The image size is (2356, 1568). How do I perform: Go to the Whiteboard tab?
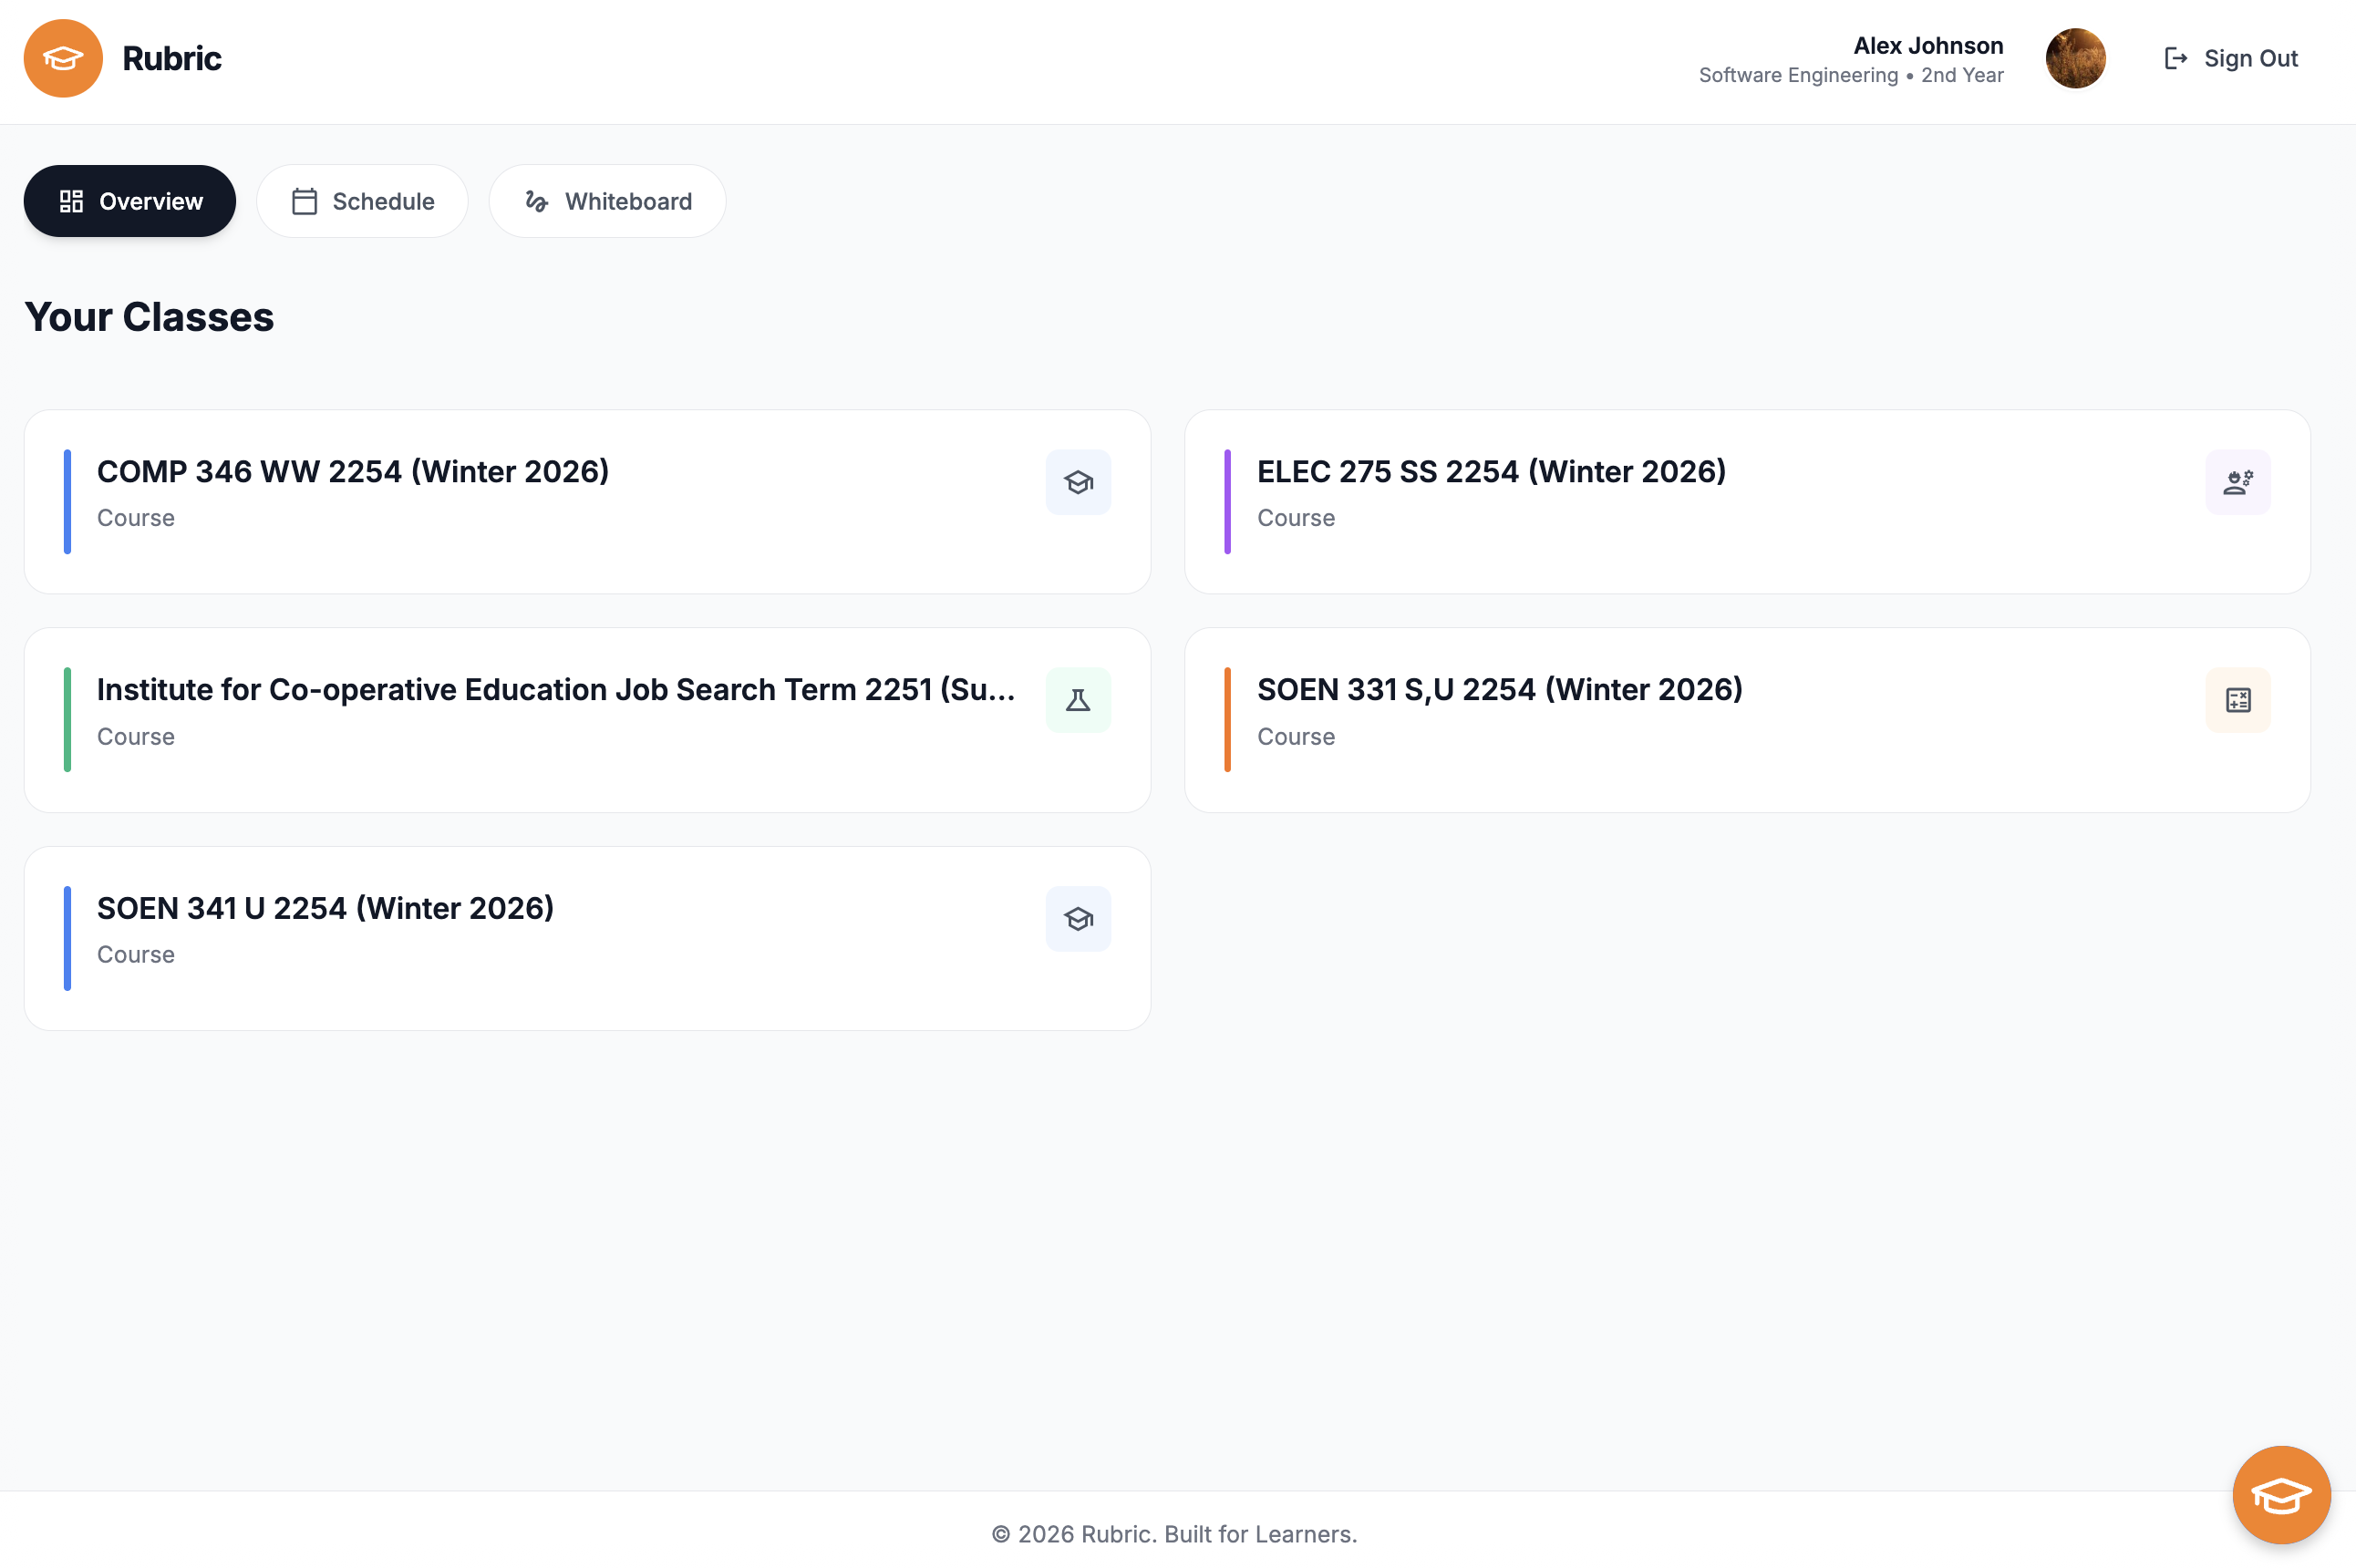607,201
